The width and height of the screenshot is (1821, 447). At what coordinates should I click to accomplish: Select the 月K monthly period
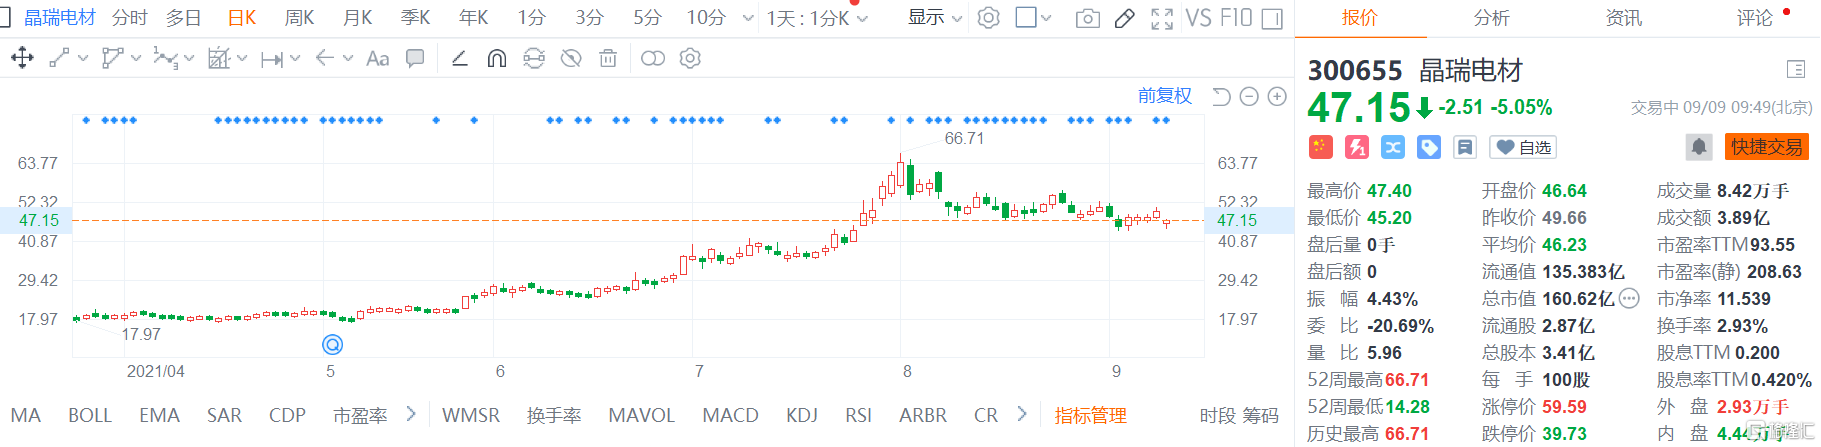358,18
